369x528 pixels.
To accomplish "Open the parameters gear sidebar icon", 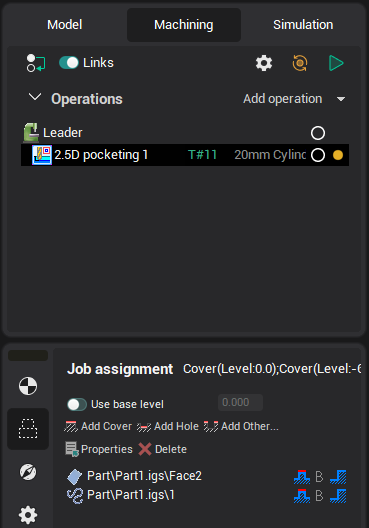I will pos(28,515).
